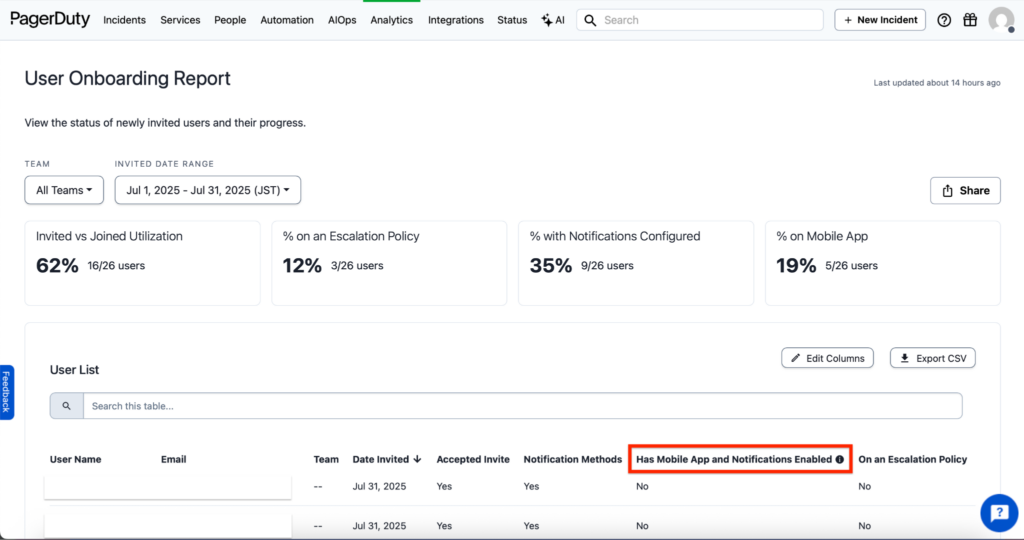Click the Search this table field
The width and height of the screenshot is (1024, 540).
(520, 406)
